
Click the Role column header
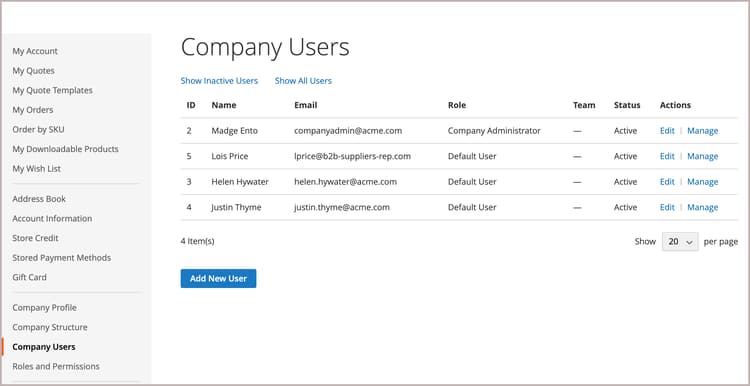pyautogui.click(x=457, y=105)
